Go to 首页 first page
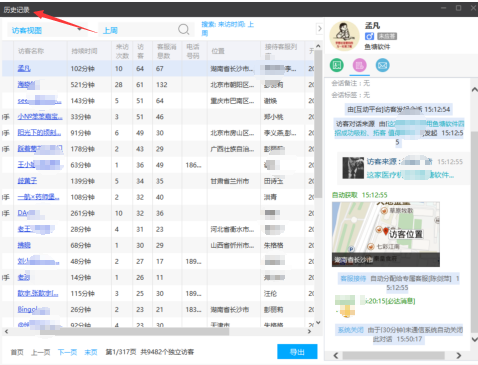The image size is (478, 365). [17, 352]
